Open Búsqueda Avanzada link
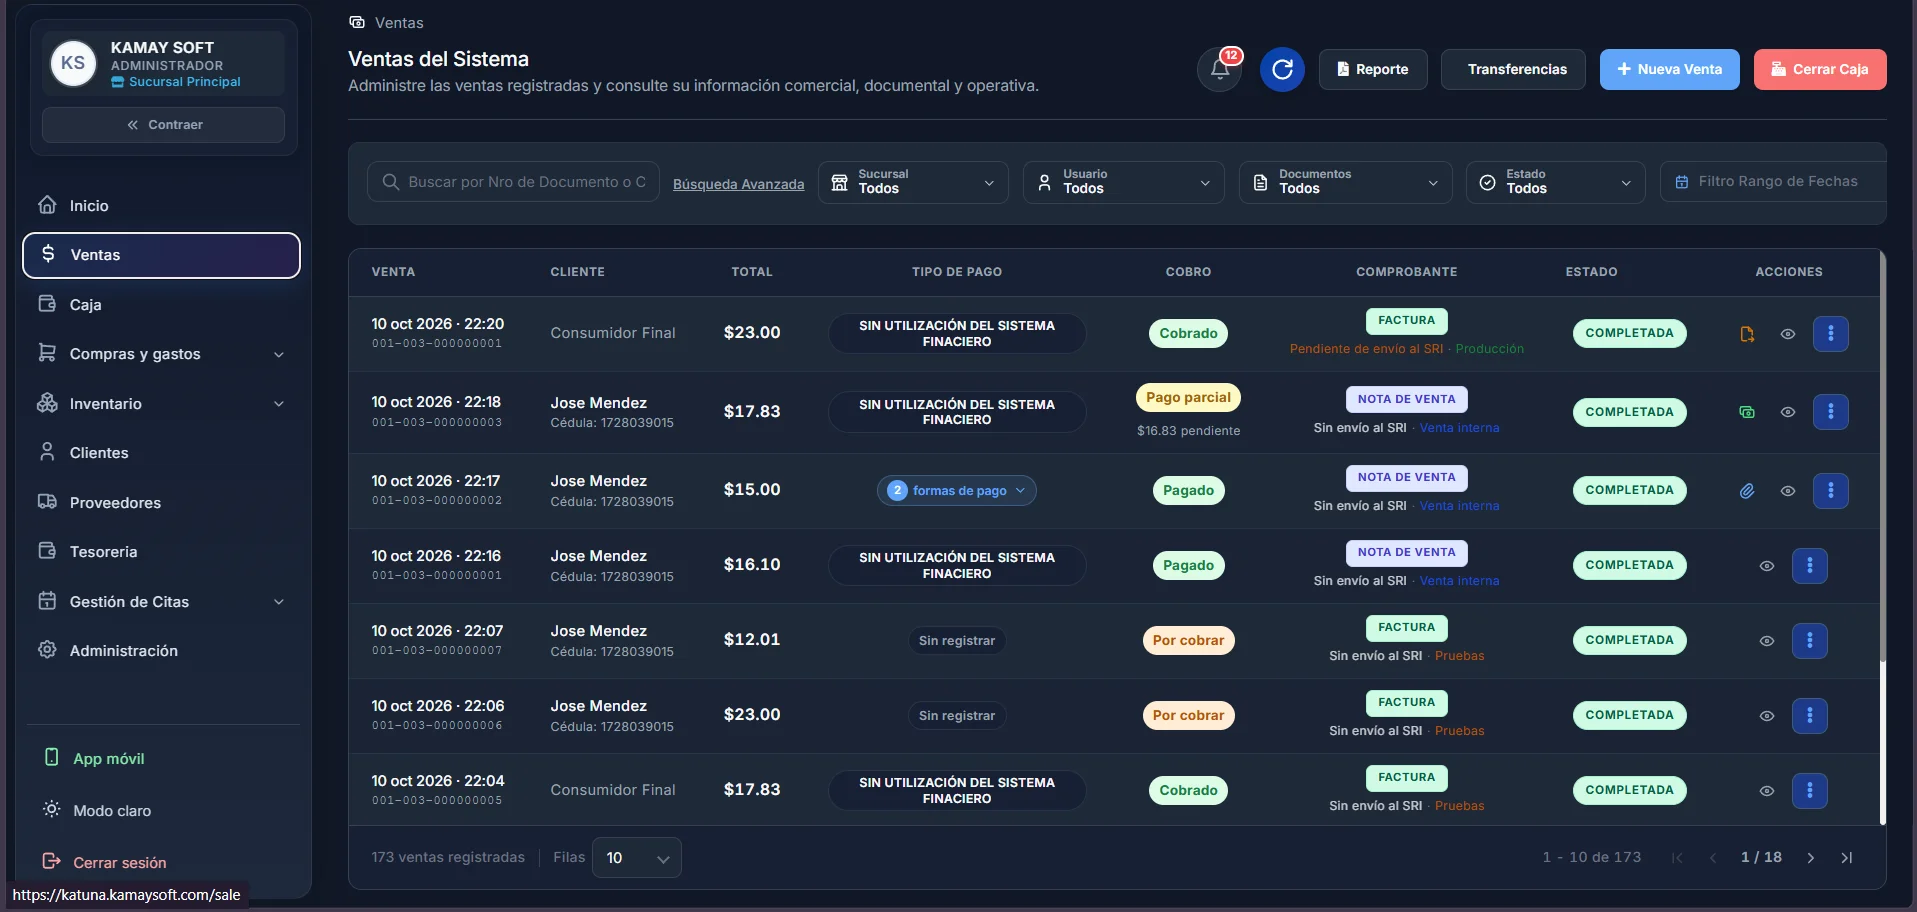Screen dimensions: 1917x912 coord(738,184)
